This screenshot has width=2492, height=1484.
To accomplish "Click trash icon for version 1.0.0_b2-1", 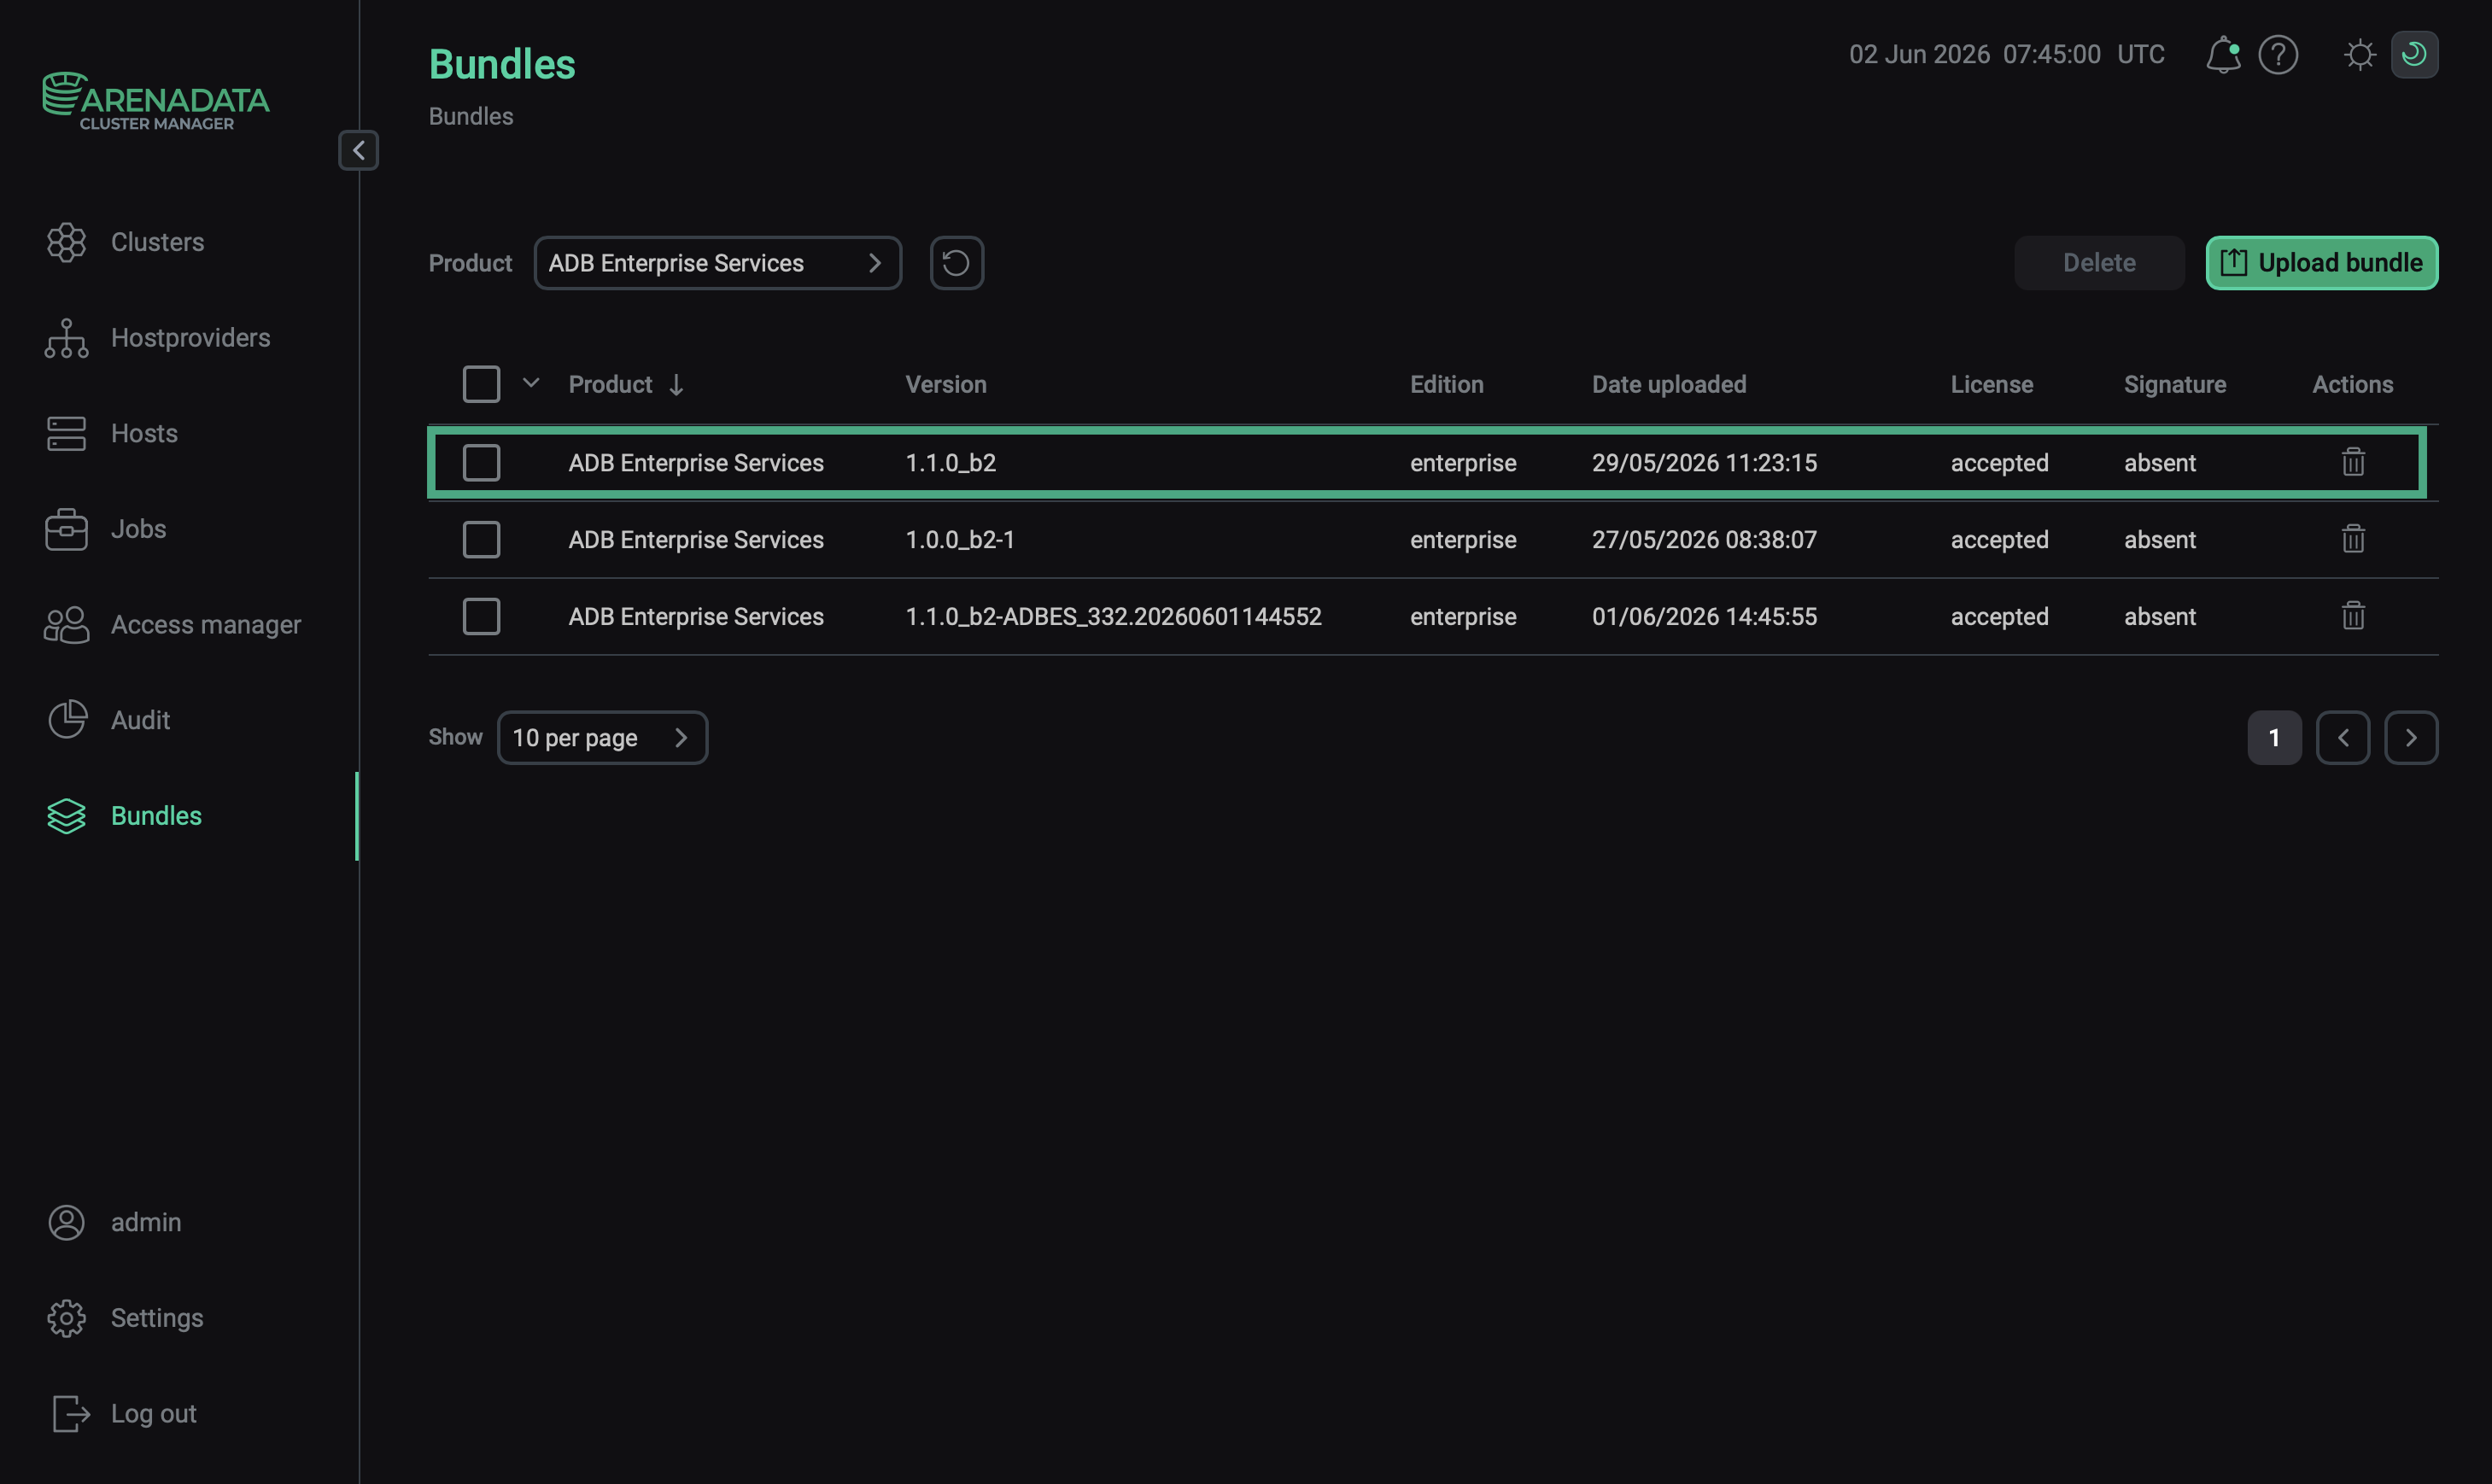I will (2353, 539).
